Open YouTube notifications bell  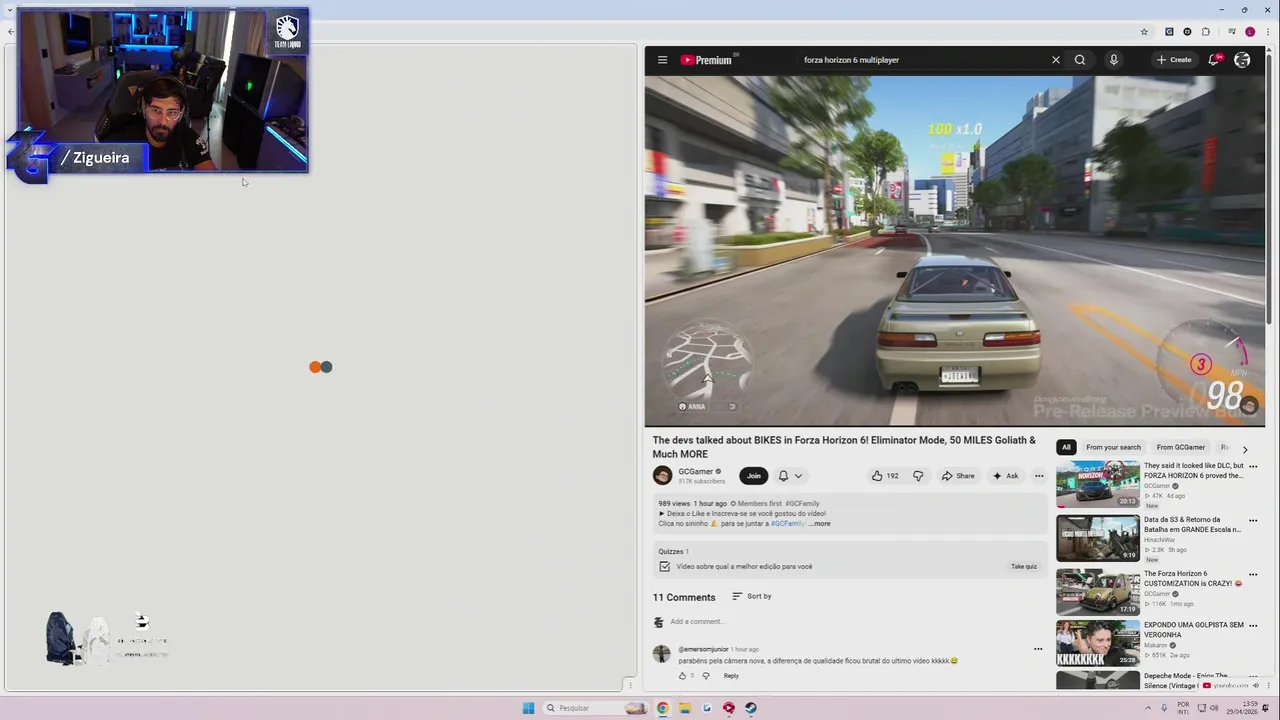click(x=1214, y=60)
